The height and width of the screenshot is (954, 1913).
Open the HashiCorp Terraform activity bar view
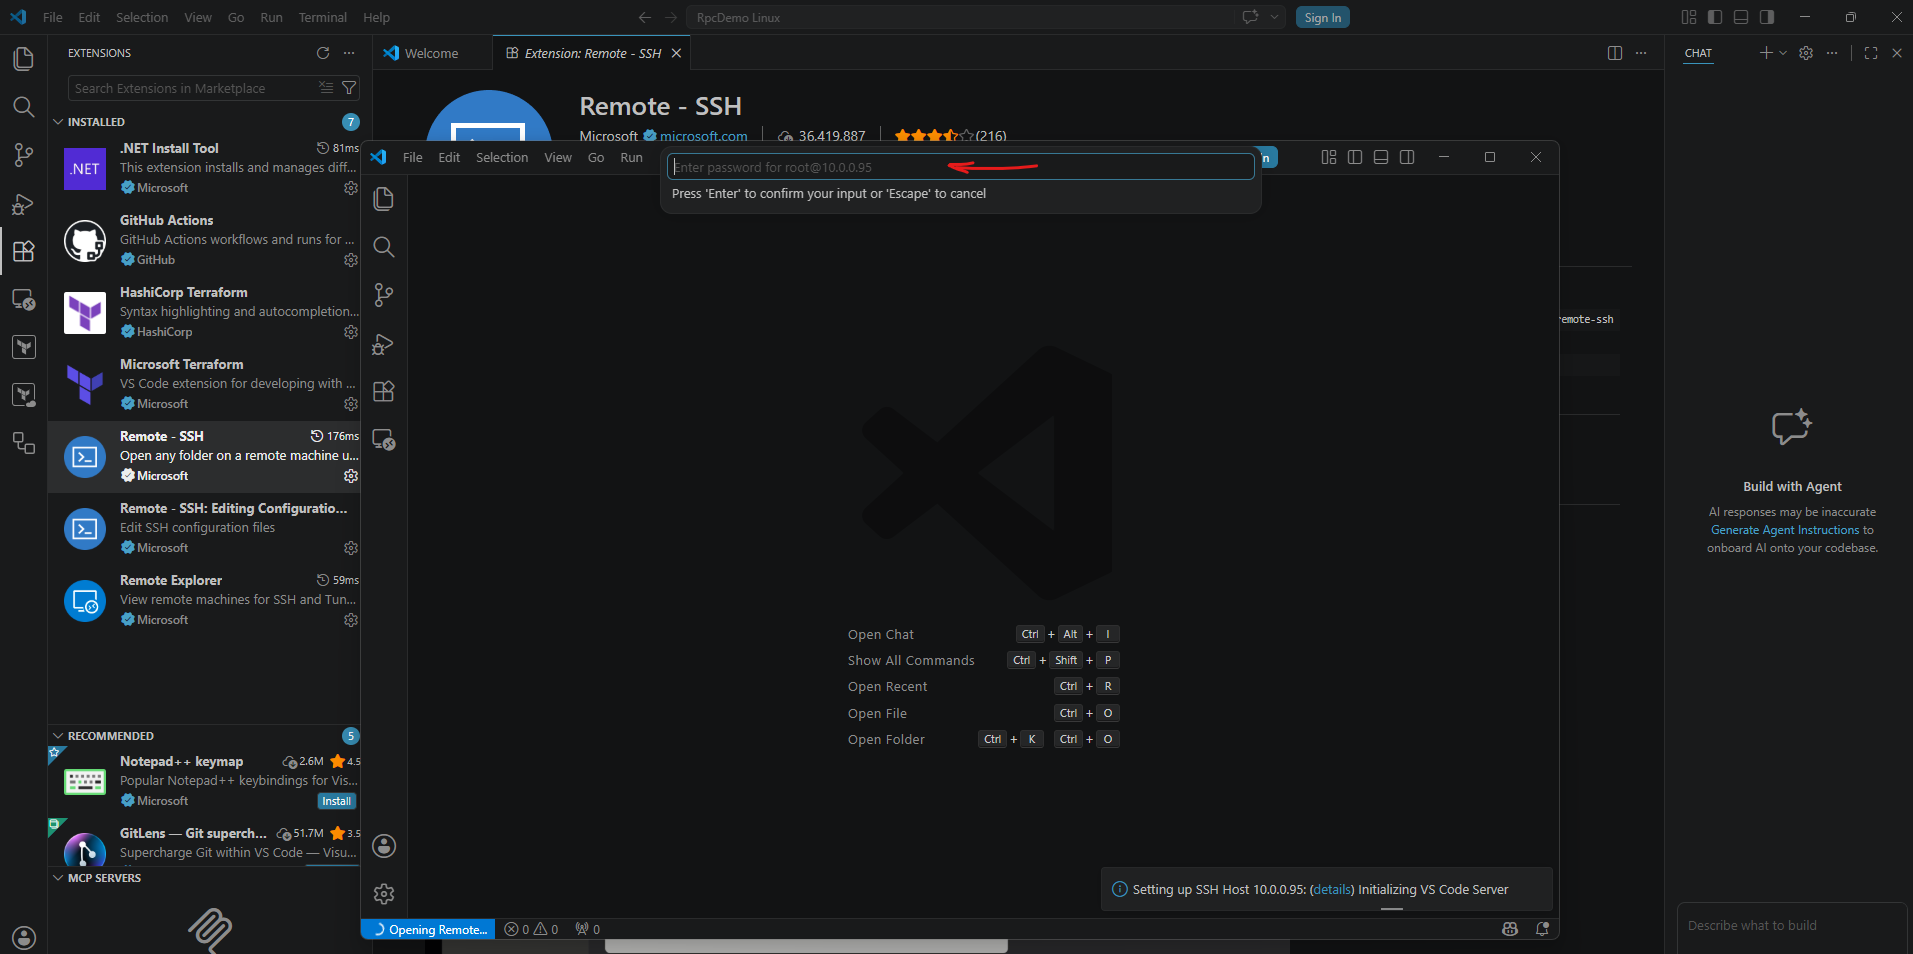(x=23, y=347)
